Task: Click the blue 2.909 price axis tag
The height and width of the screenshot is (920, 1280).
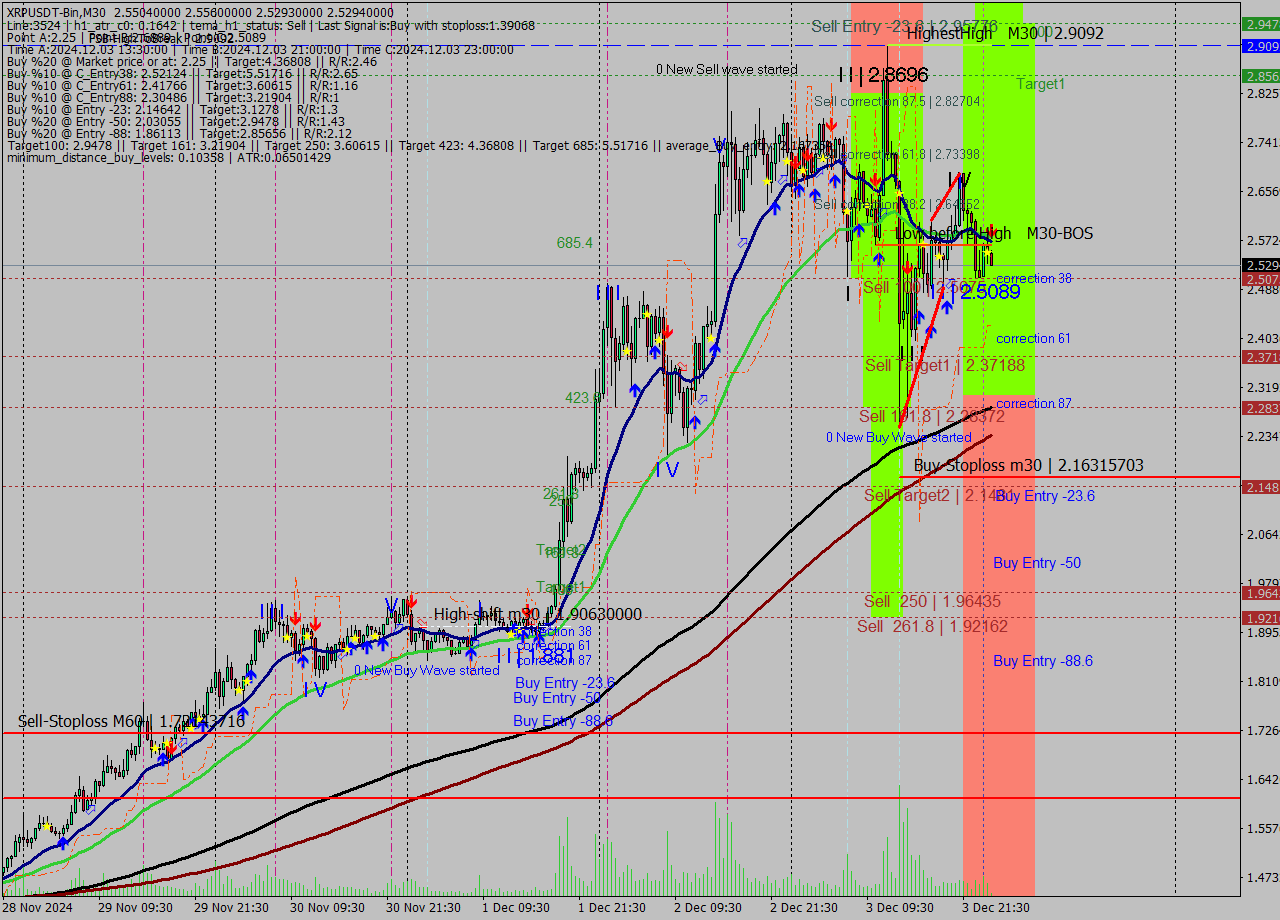Action: (x=1260, y=47)
